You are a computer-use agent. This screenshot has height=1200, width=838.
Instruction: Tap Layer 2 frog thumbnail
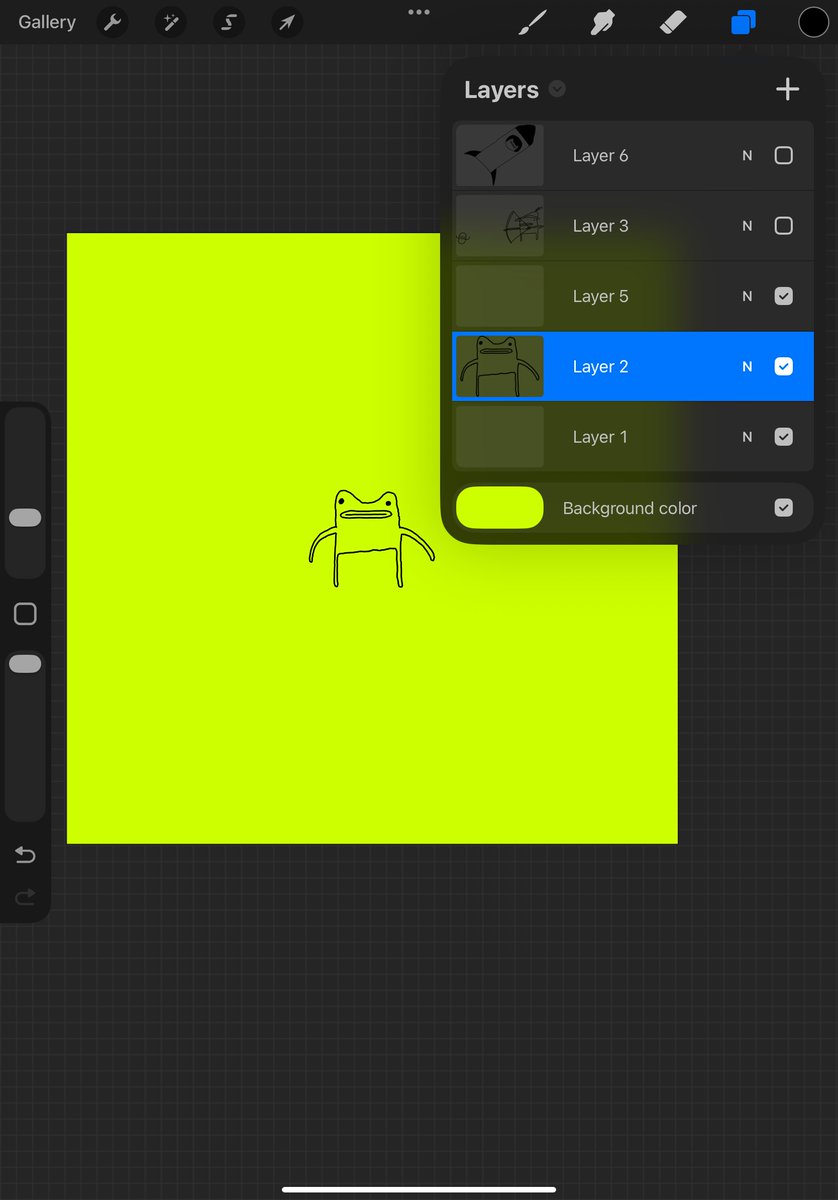[500, 366]
